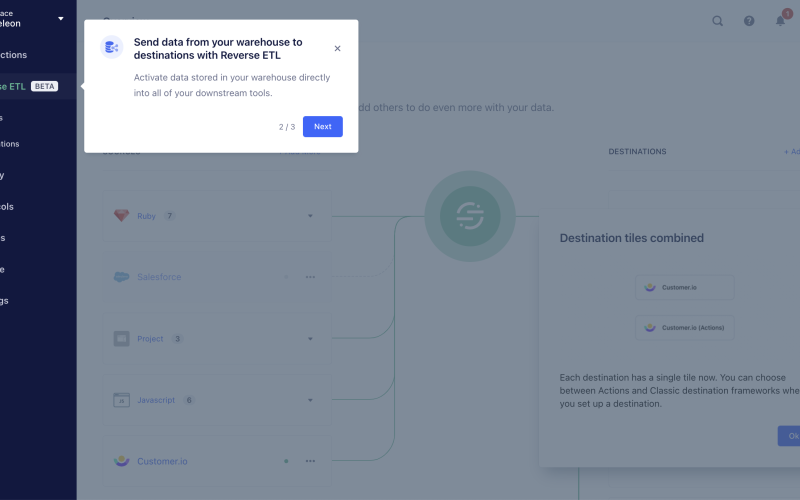Open the search magnifier icon
Viewport: 800px width, 500px height.
pyautogui.click(x=718, y=21)
